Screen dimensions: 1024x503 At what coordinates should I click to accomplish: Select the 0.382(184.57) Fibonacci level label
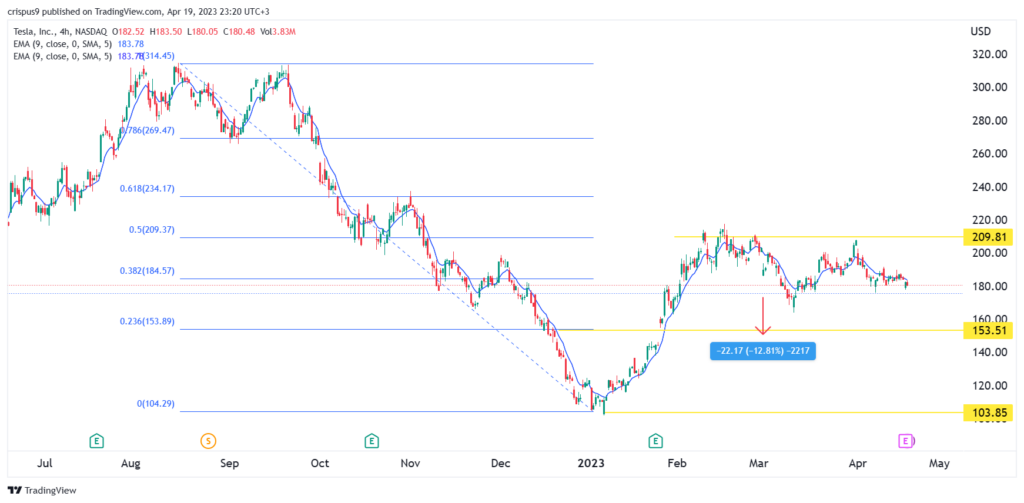[147, 271]
